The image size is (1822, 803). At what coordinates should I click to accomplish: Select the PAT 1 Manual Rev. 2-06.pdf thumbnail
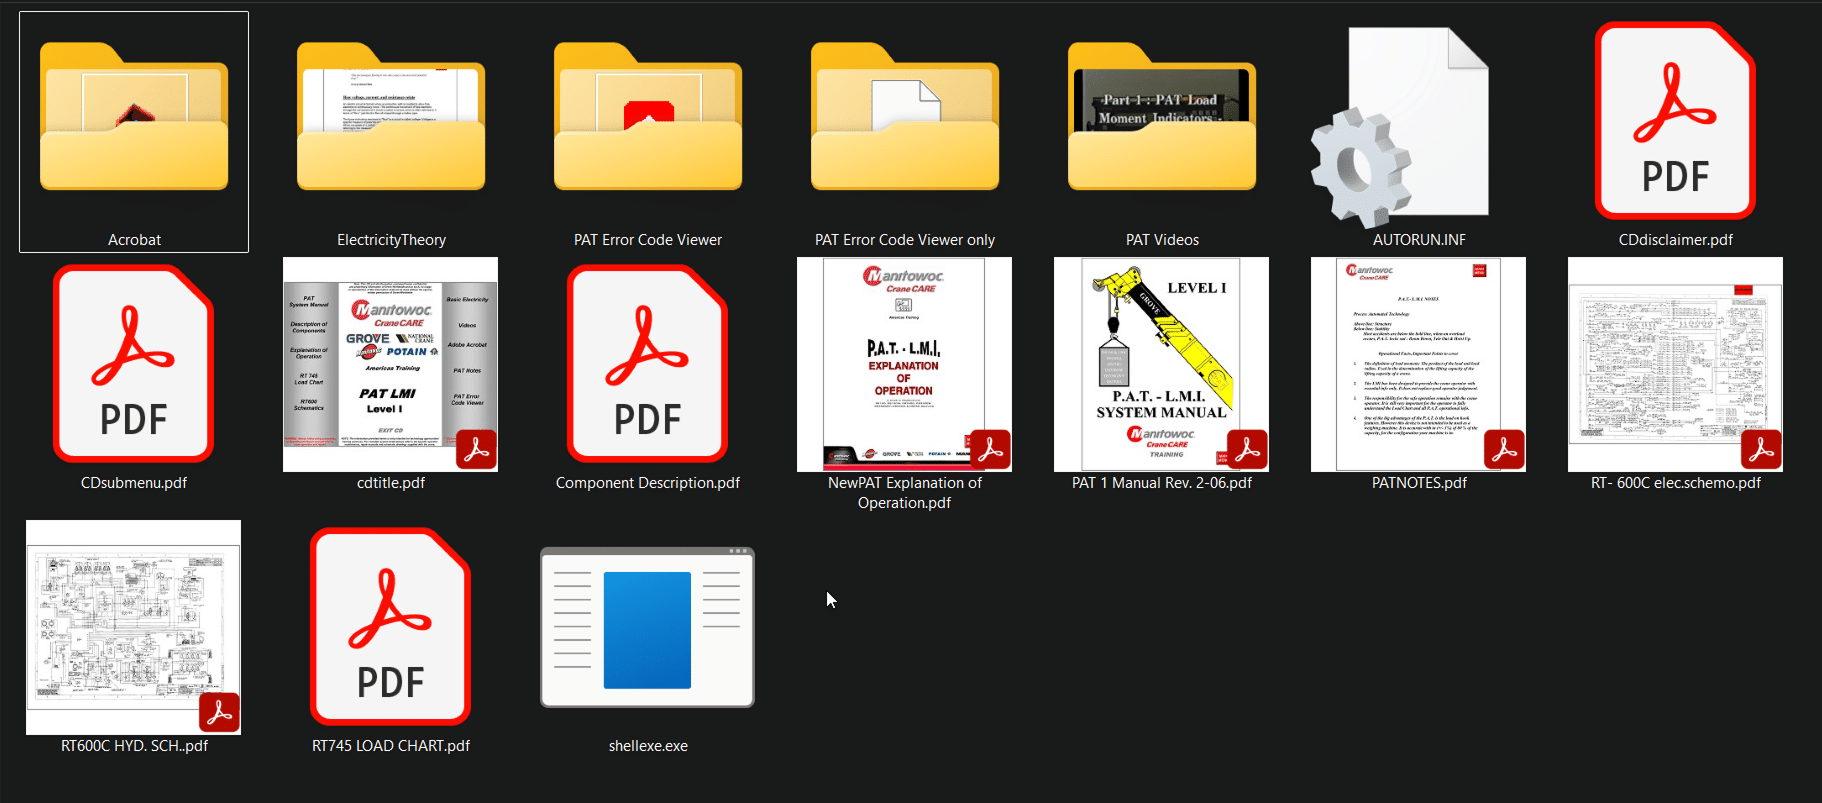point(1162,364)
